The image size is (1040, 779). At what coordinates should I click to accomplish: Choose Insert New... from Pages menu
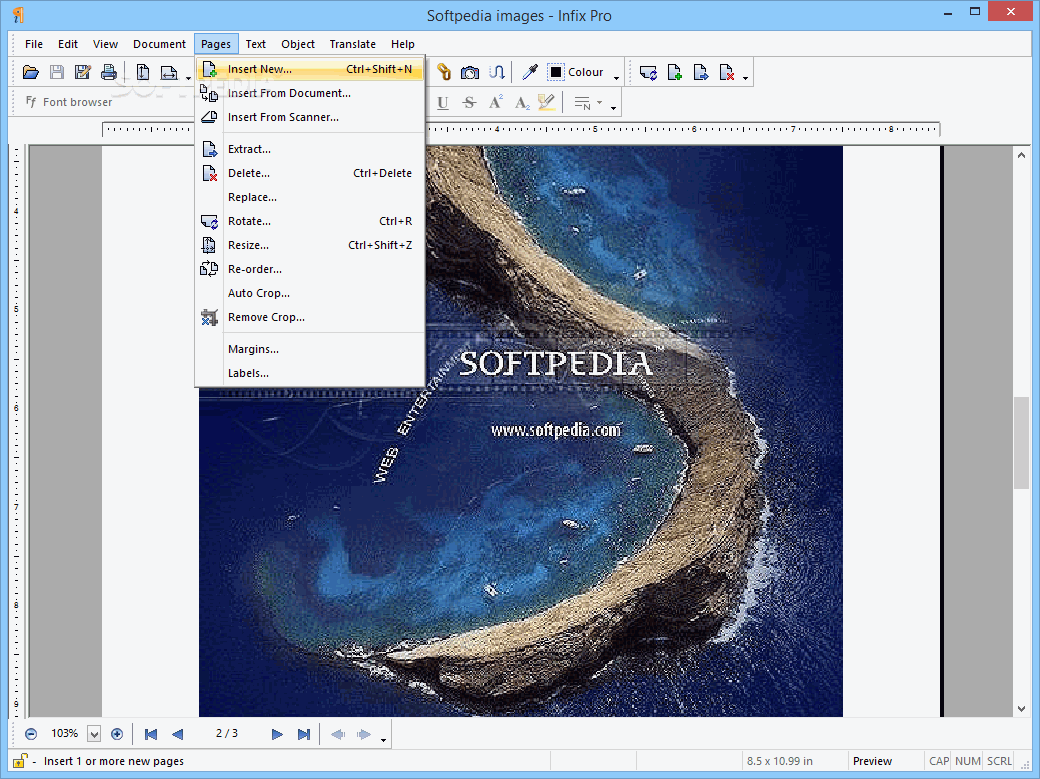click(310, 69)
